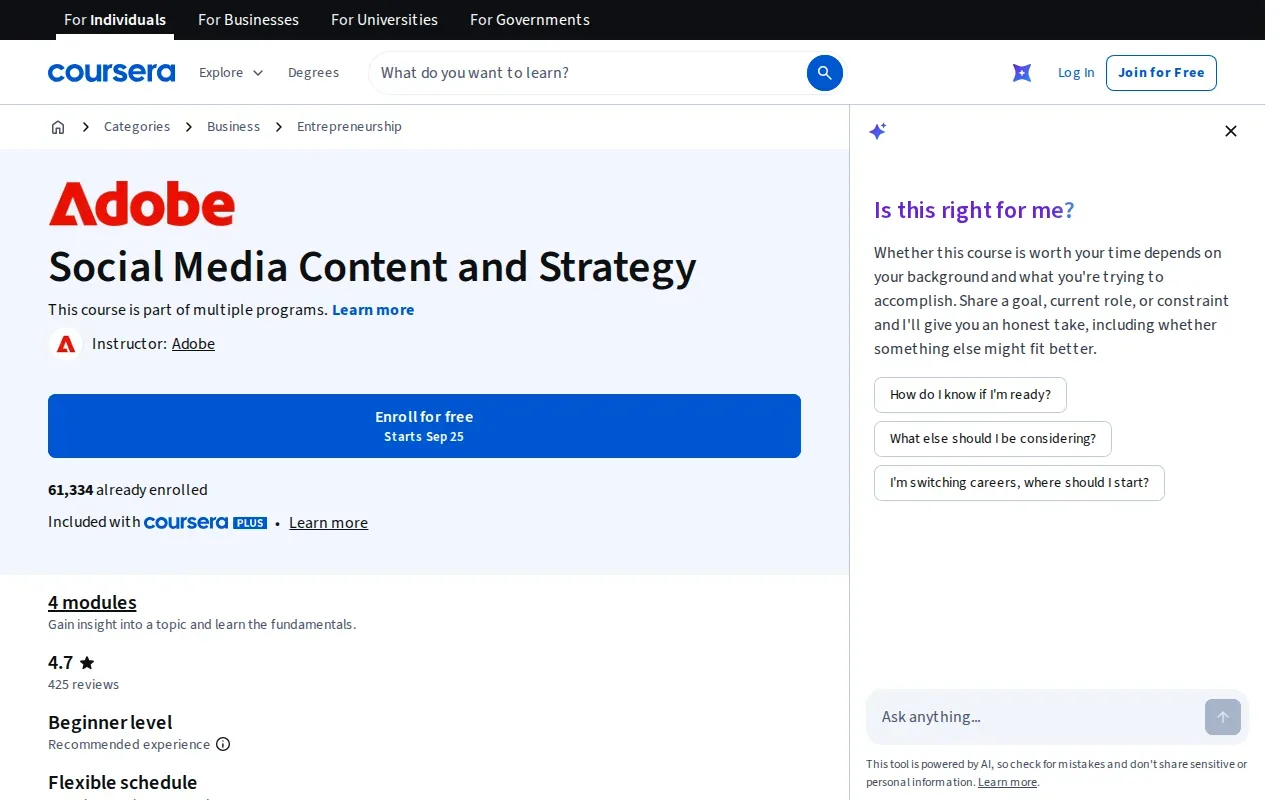Select "I'm switching careers" suggestion
The height and width of the screenshot is (800, 1280).
pos(1019,483)
